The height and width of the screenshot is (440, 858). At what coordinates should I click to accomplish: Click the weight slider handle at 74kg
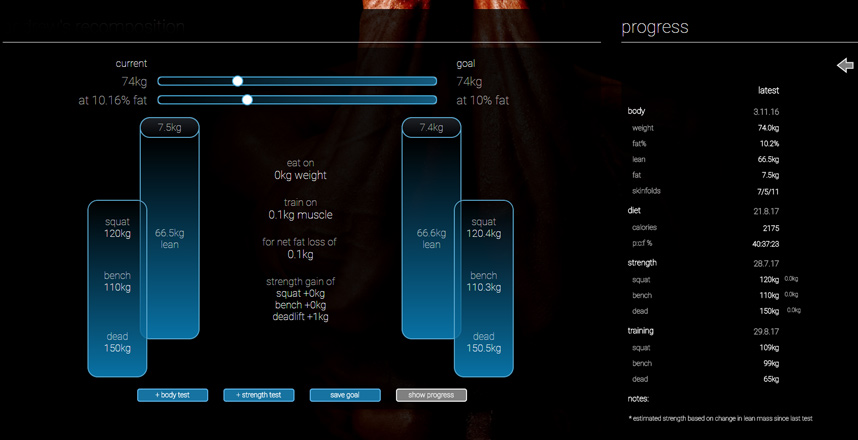238,81
